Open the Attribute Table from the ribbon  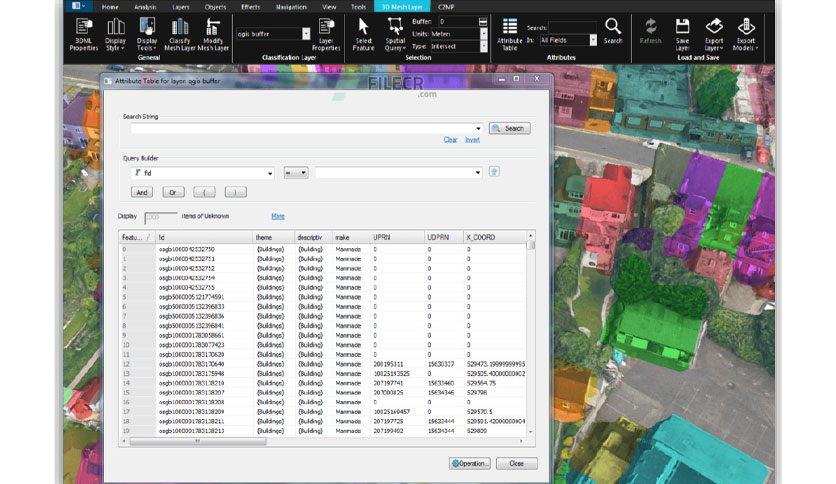pyautogui.click(x=510, y=35)
